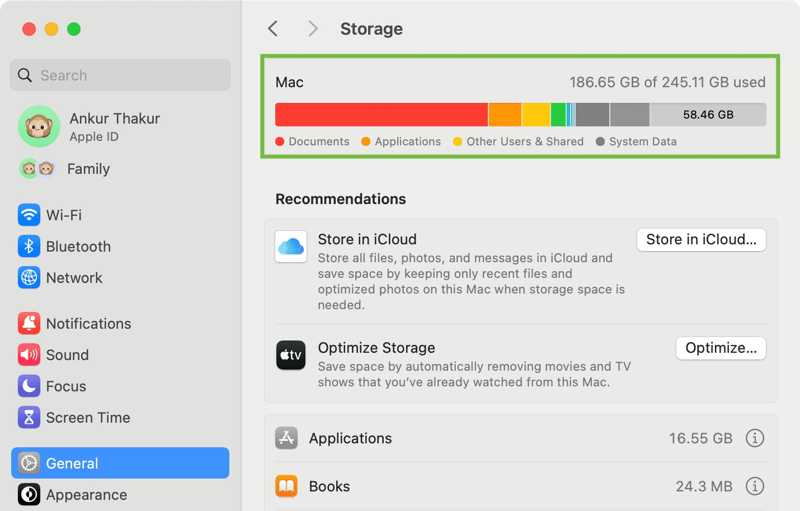Open Bluetooth settings icon
800x511 pixels.
tap(29, 246)
